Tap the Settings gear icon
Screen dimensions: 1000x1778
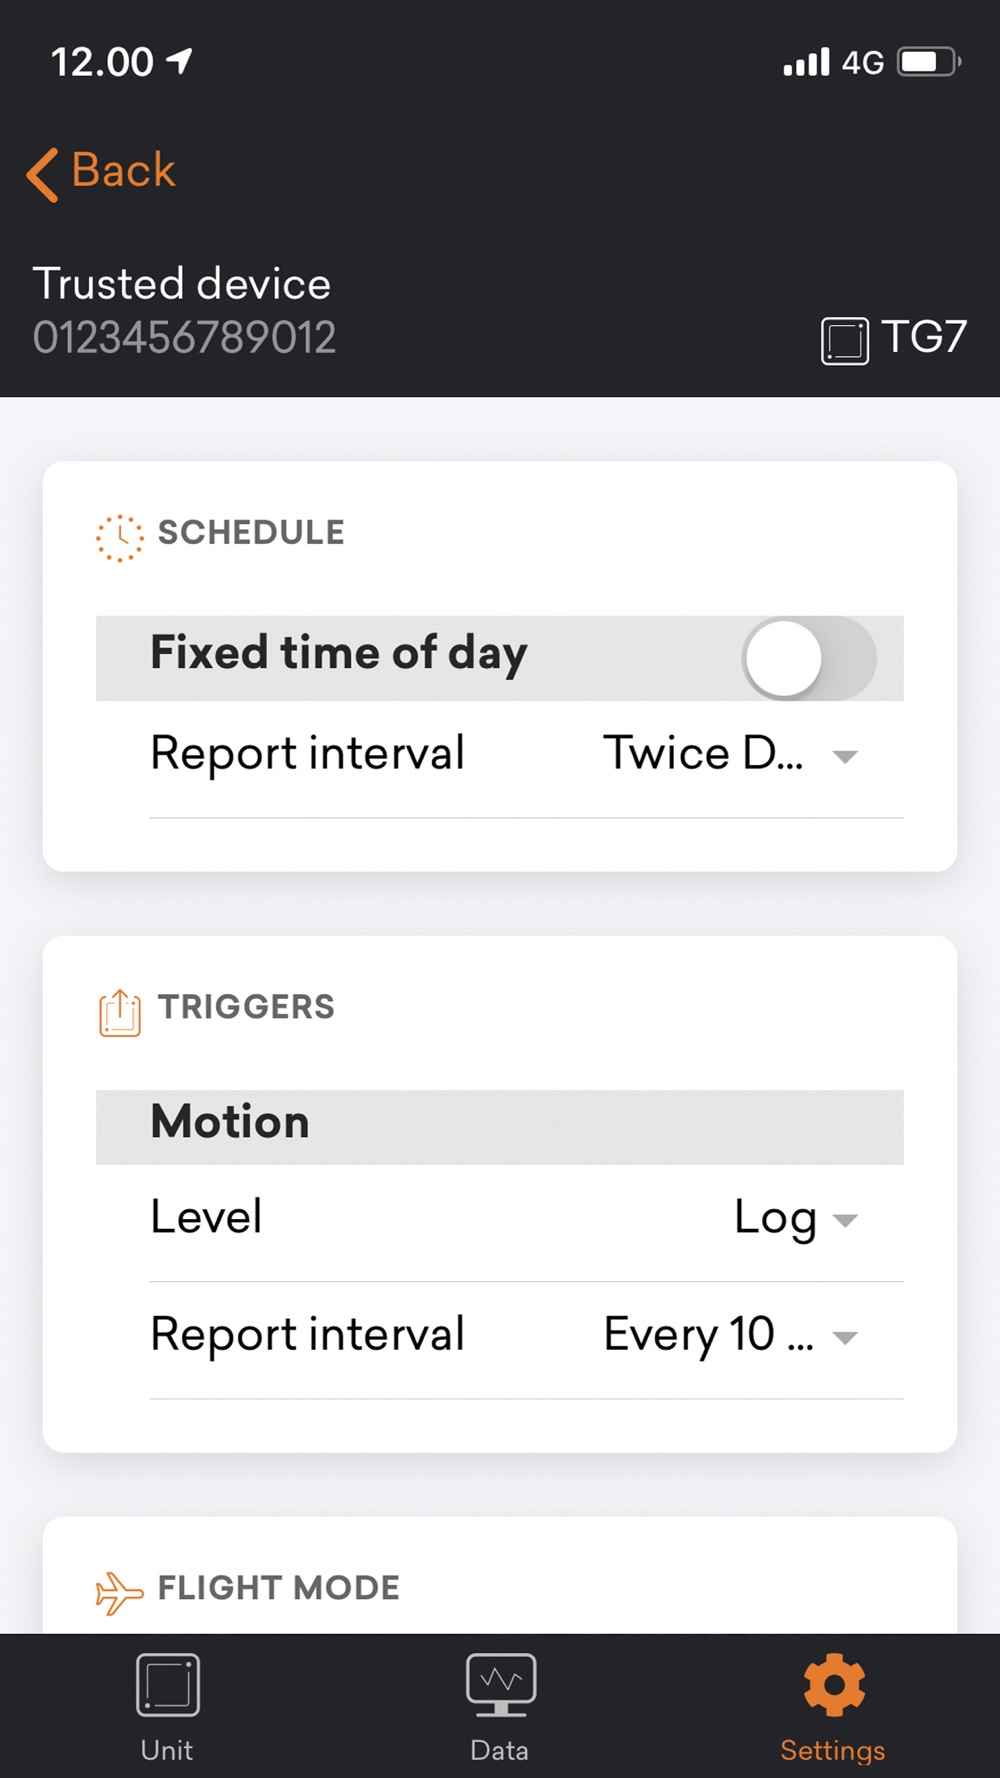point(834,1685)
